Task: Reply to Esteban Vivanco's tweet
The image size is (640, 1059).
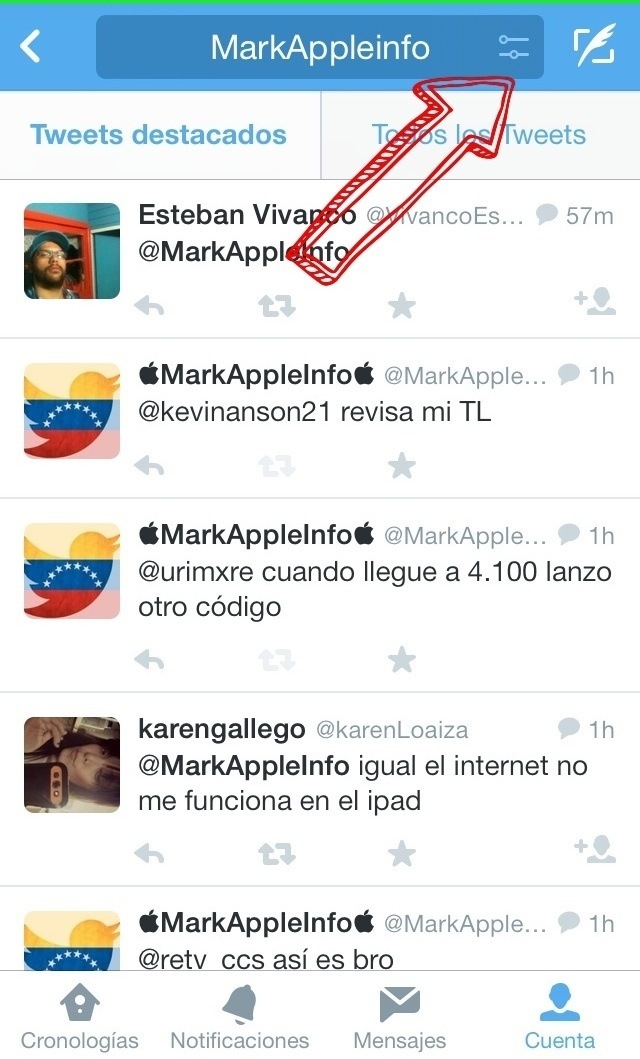Action: click(149, 306)
